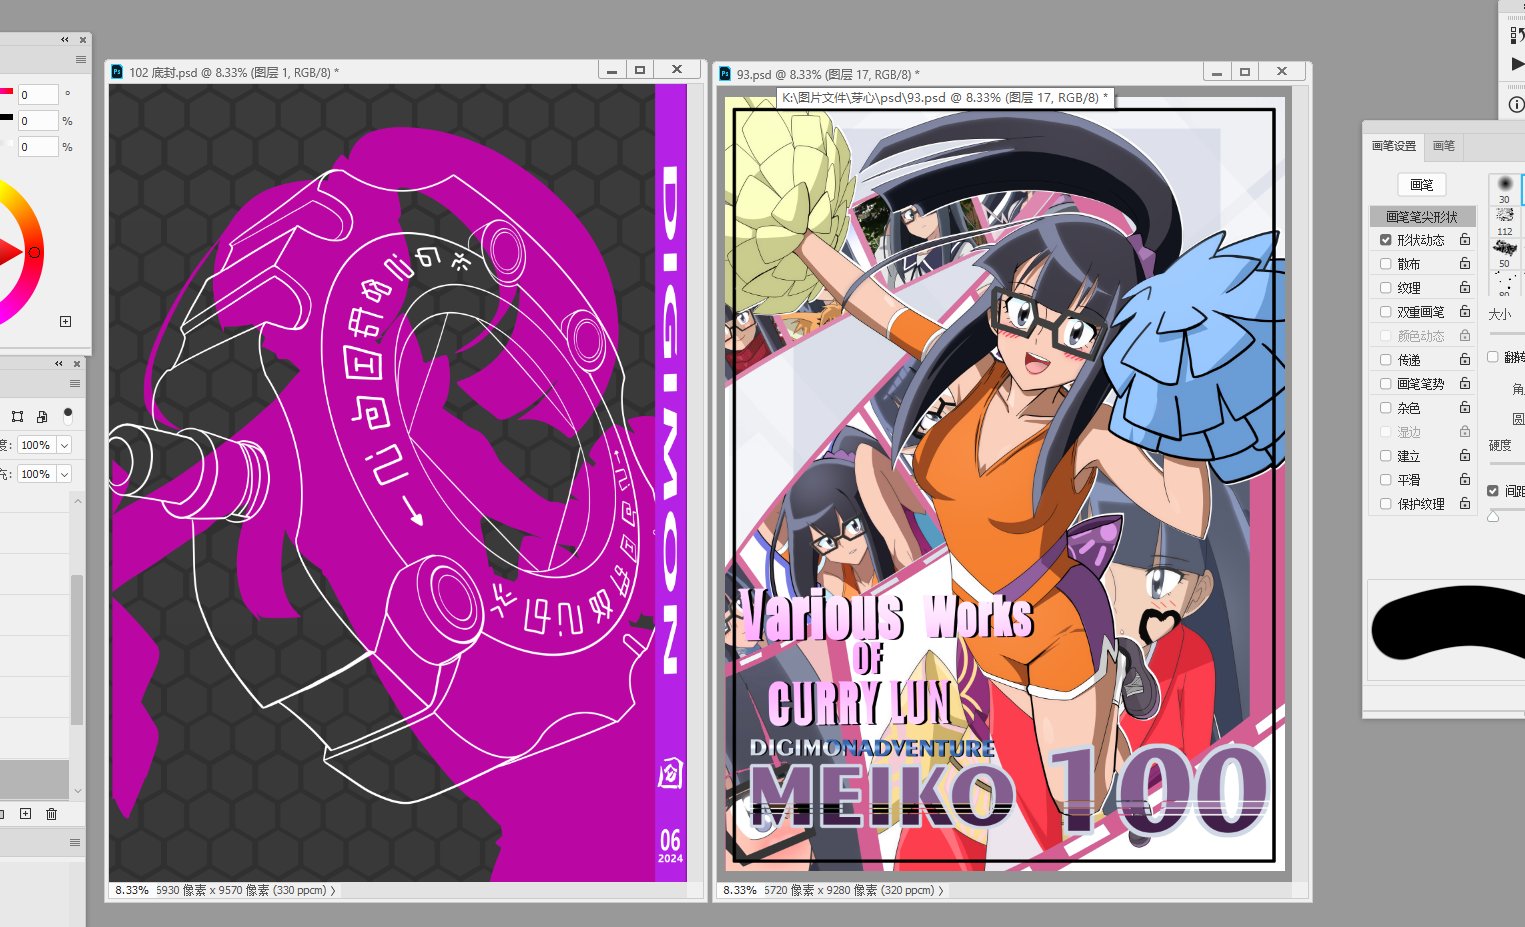The image size is (1525, 927).
Task: Activate the 102 底封.psd document title bar
Action: tap(350, 72)
